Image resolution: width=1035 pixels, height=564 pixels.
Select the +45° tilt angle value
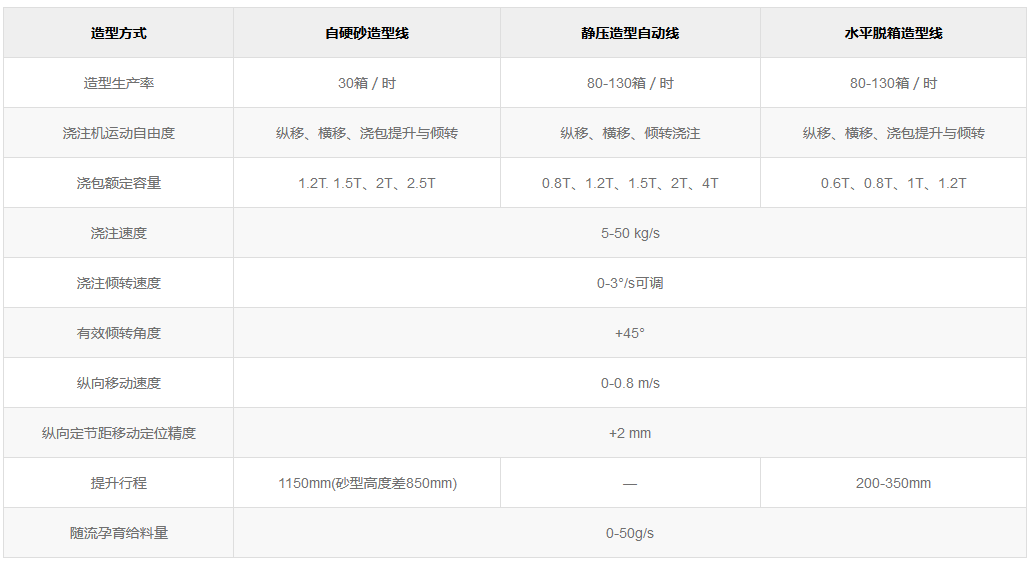[x=630, y=333]
